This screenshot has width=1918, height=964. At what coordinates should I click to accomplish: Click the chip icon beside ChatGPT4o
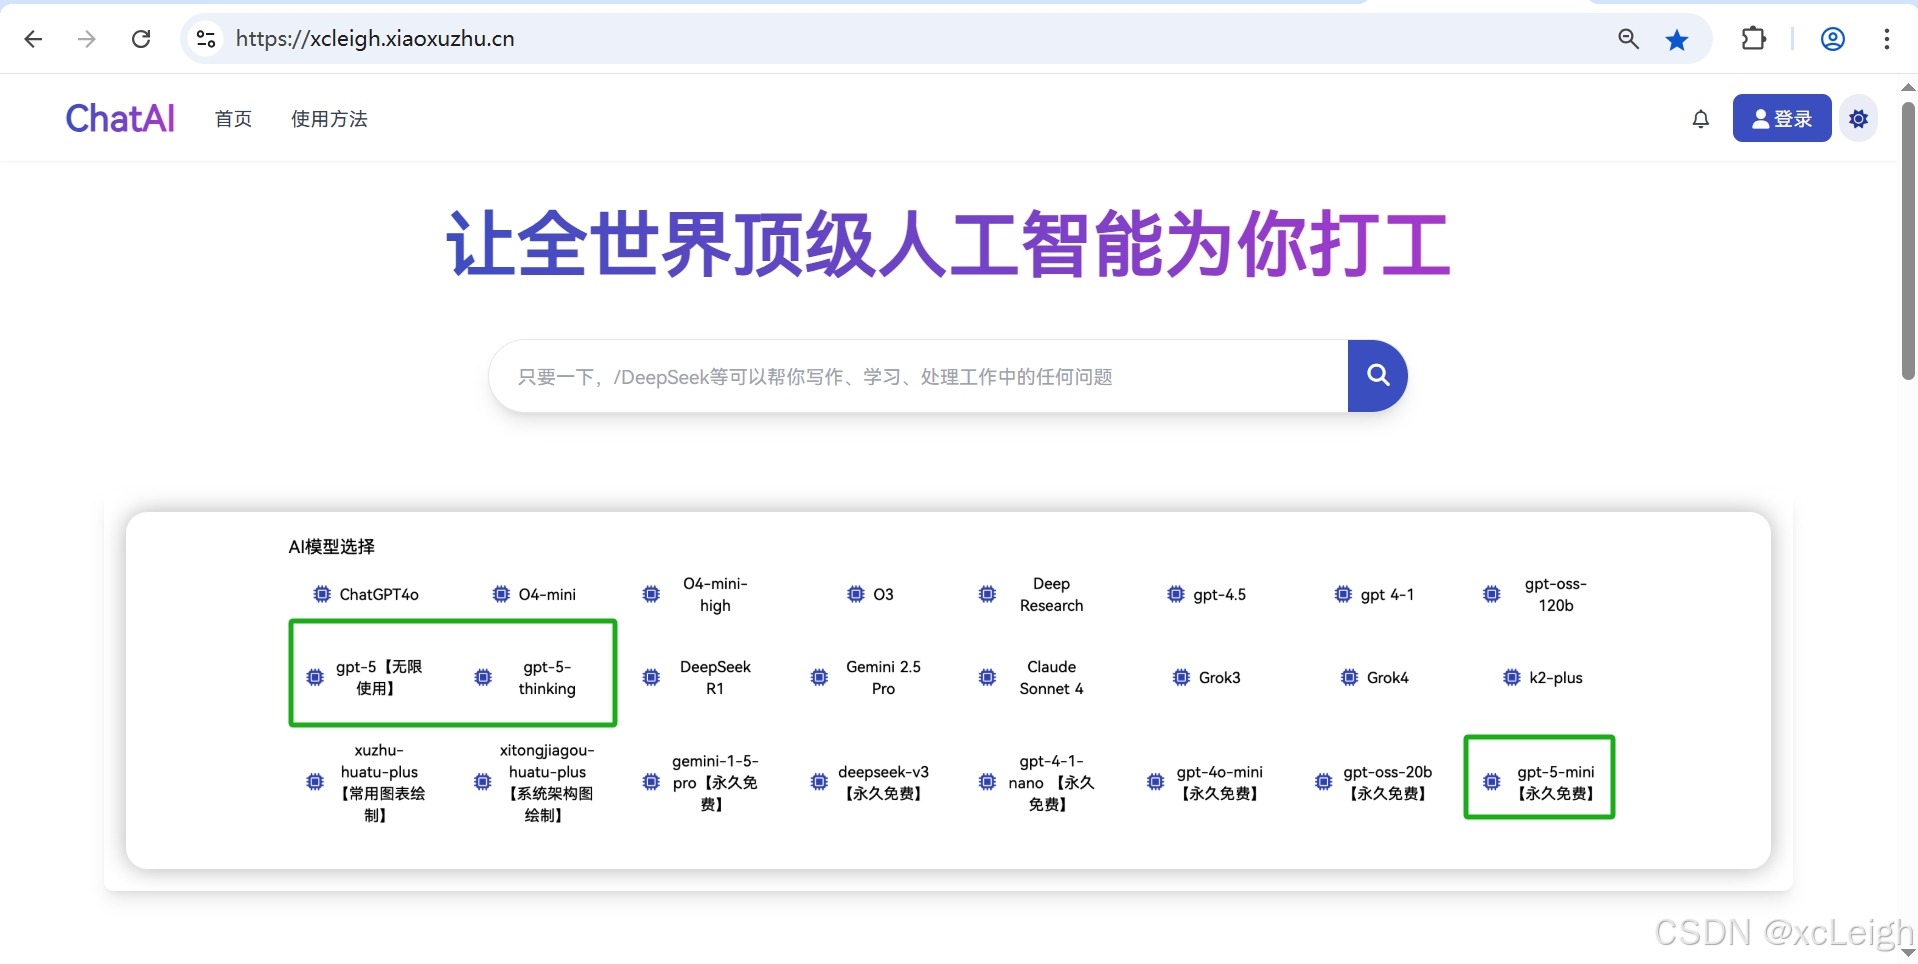[322, 594]
